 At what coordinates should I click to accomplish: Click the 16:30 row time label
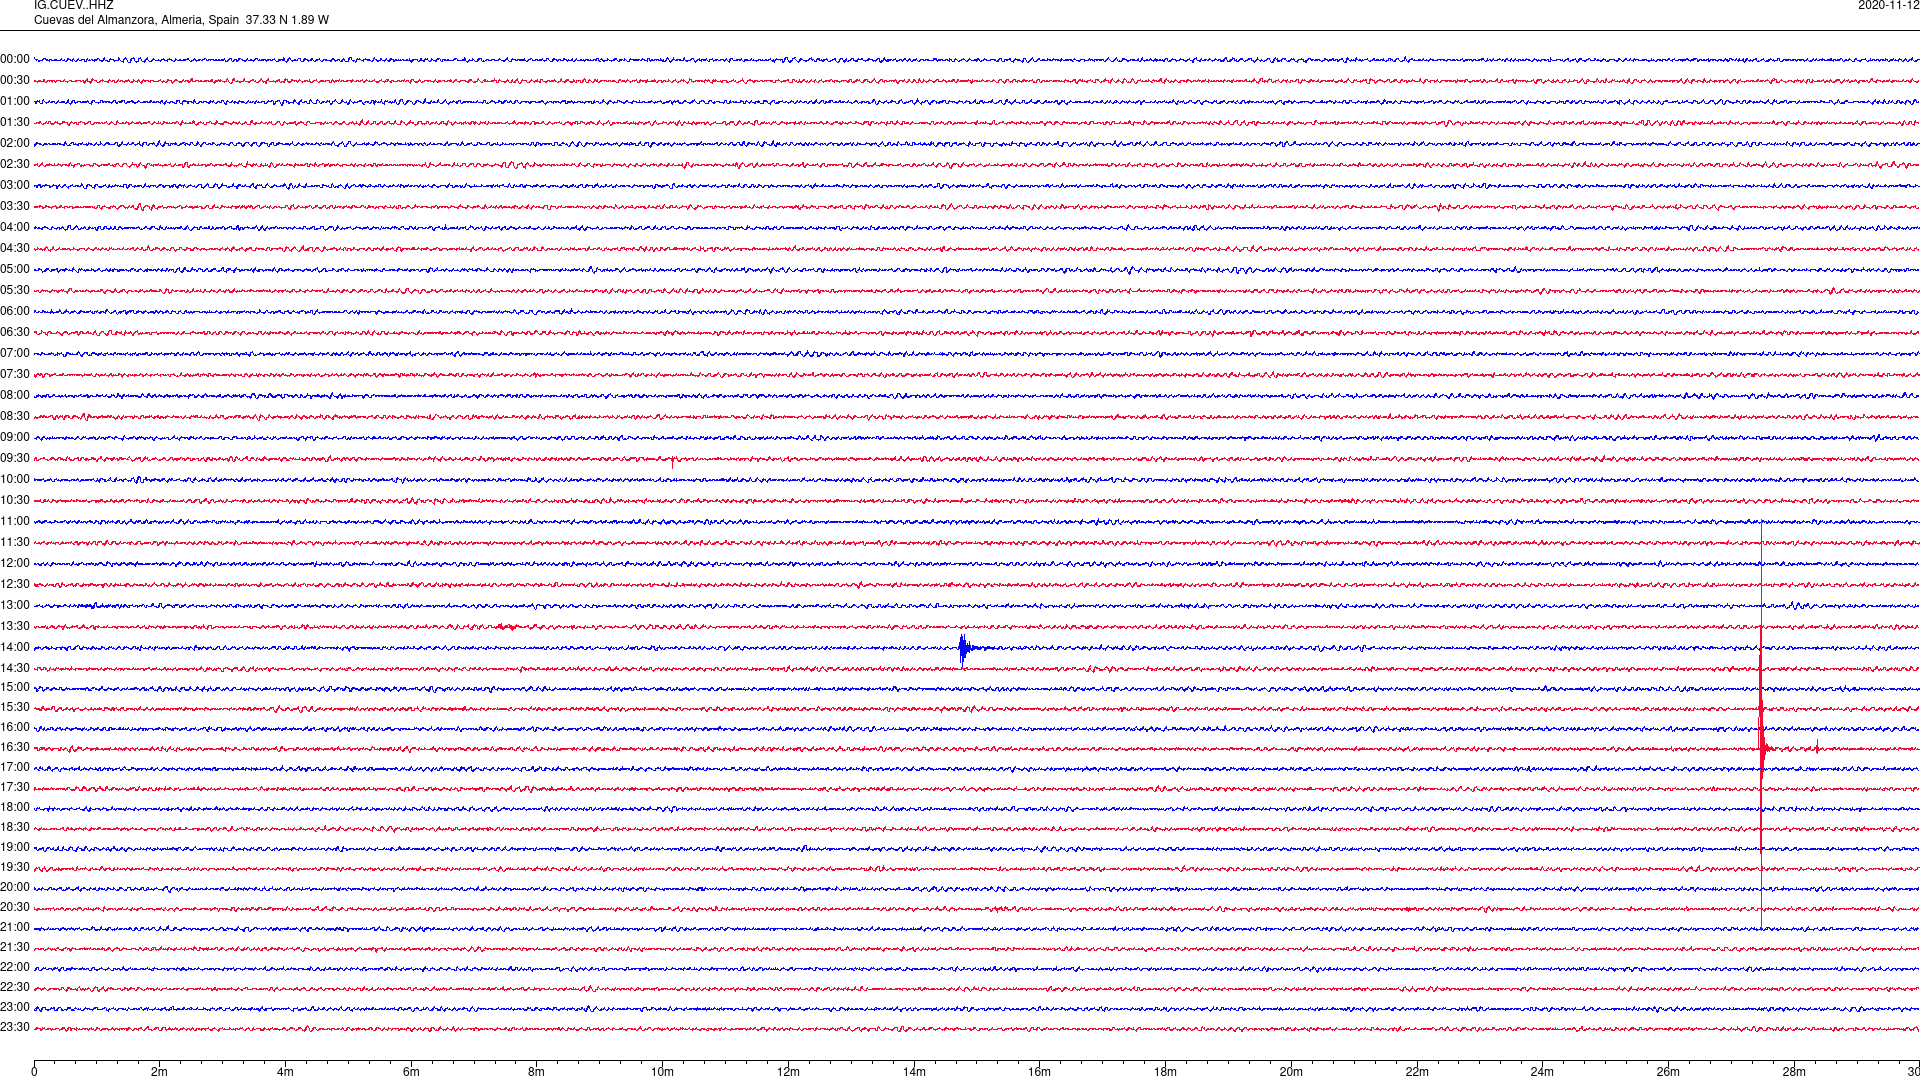[15, 747]
